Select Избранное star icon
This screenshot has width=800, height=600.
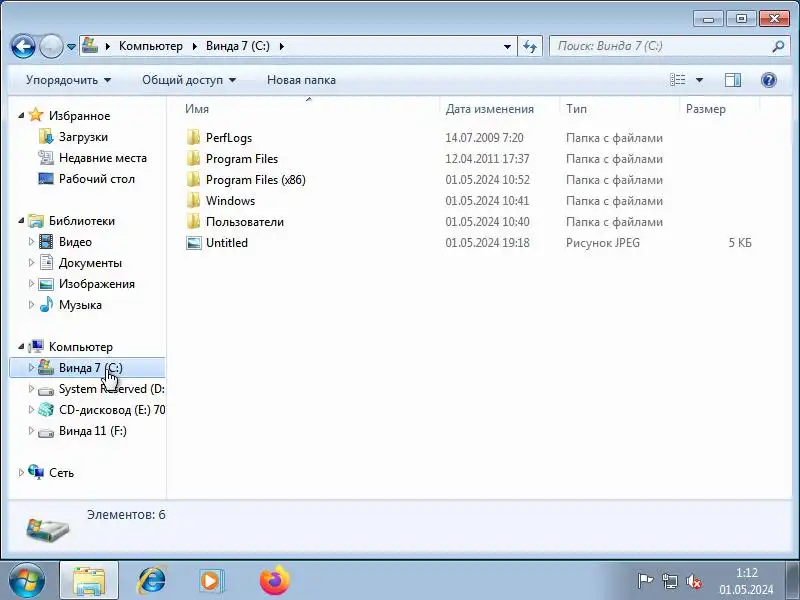(x=36, y=115)
